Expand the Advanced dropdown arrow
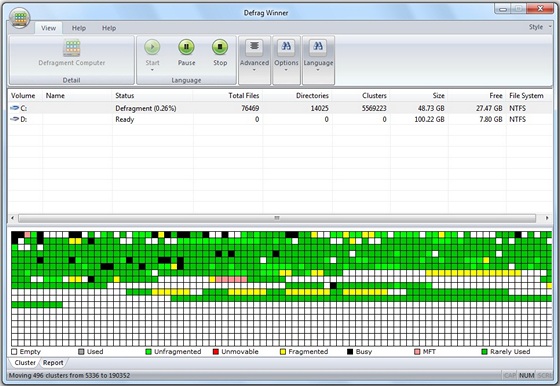 coord(254,70)
